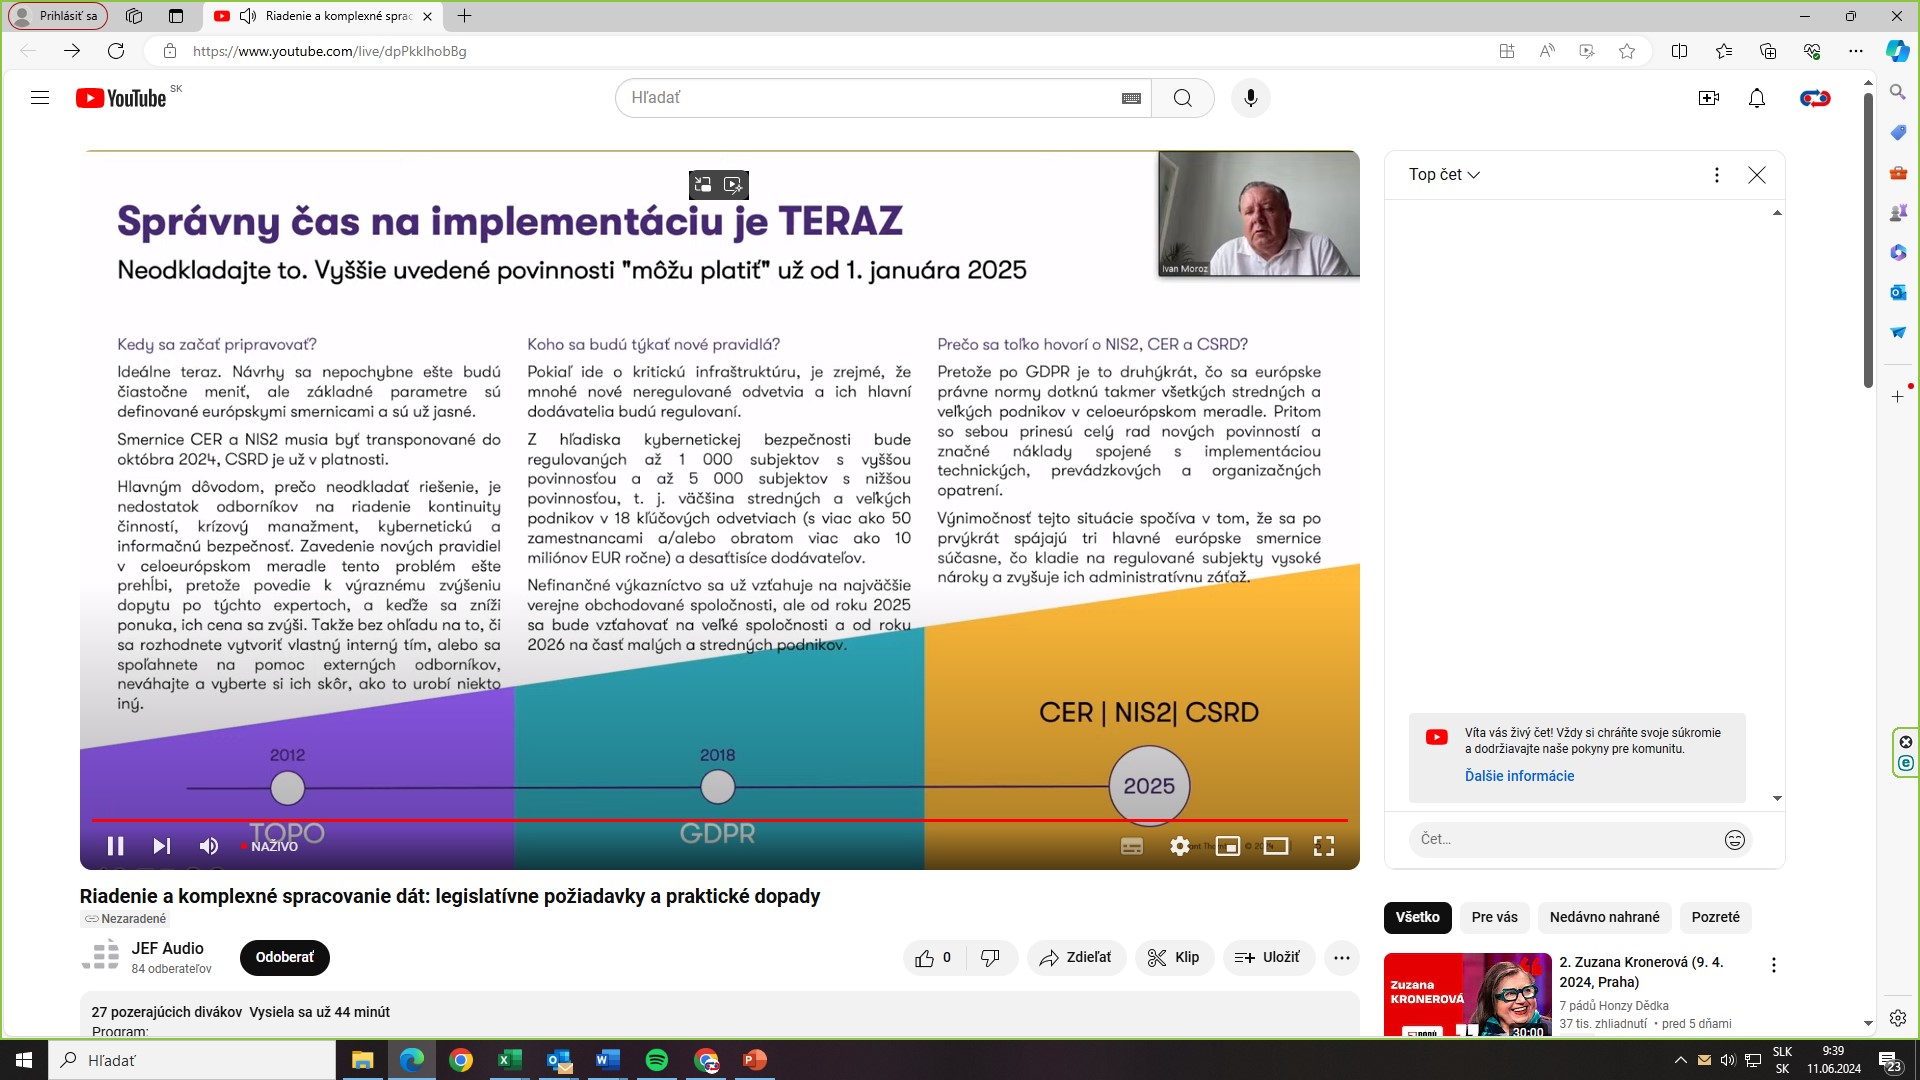Open Spotify from the taskbar
1920x1080 pixels.
pos(657,1060)
